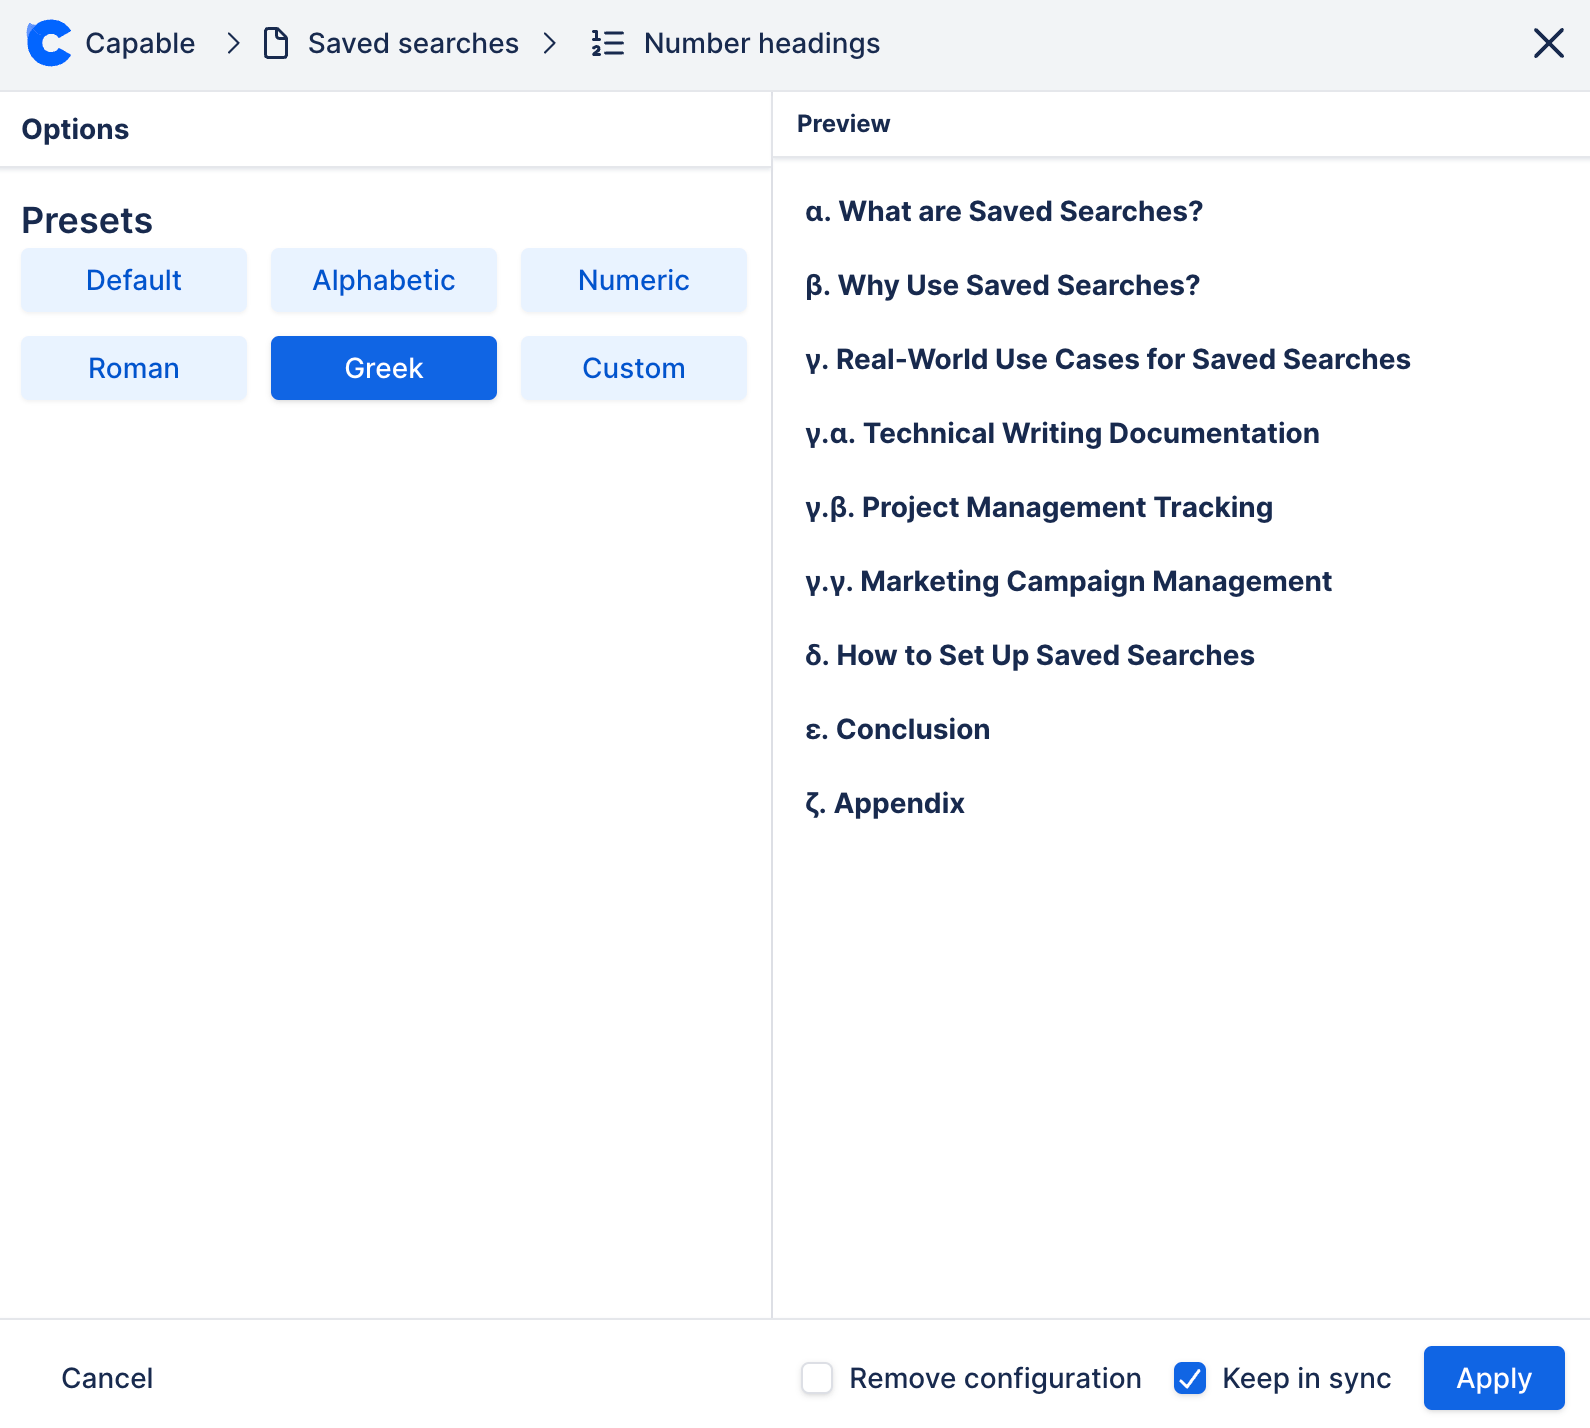Viewport: 1590px width, 1428px height.
Task: Uncheck the Keep in sync checkbox
Action: click(1190, 1378)
